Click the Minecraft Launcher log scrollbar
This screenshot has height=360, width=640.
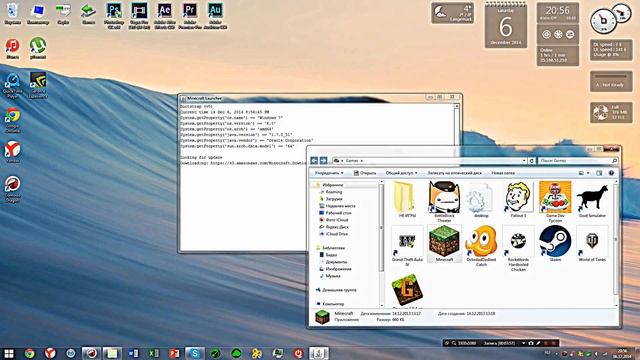tap(457, 124)
